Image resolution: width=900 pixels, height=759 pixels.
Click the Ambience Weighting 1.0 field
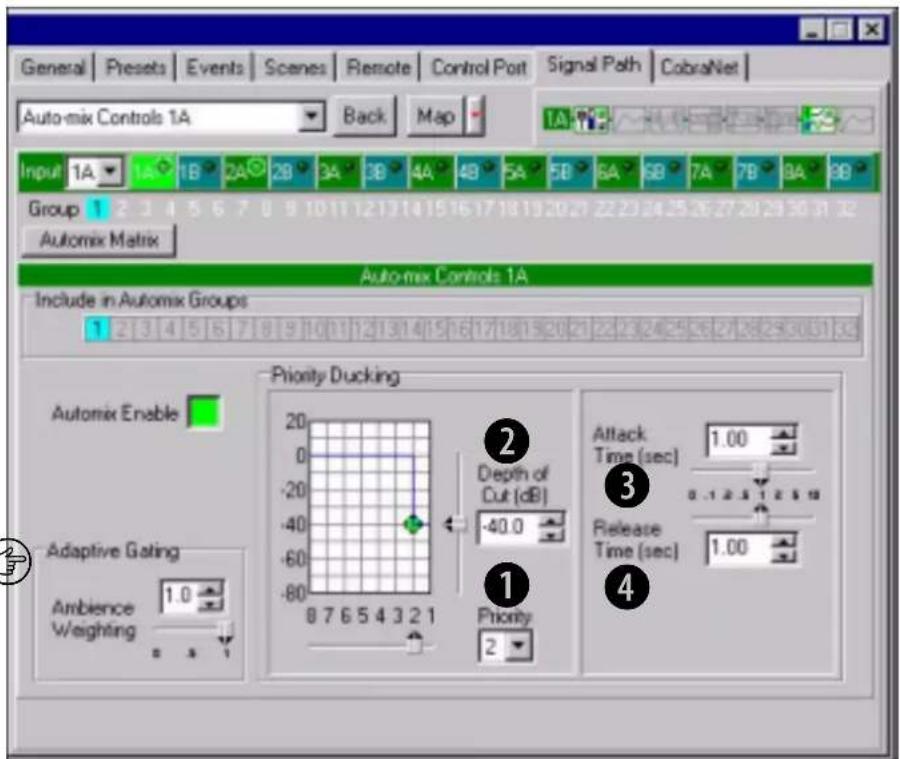179,596
